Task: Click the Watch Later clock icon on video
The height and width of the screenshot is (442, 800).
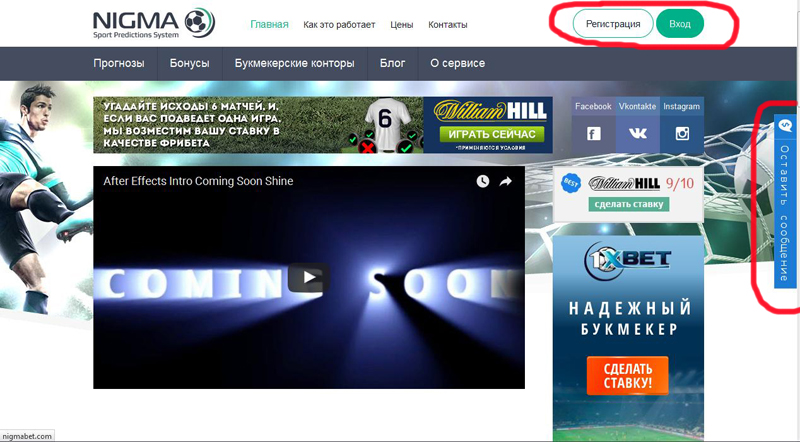Action: point(483,181)
